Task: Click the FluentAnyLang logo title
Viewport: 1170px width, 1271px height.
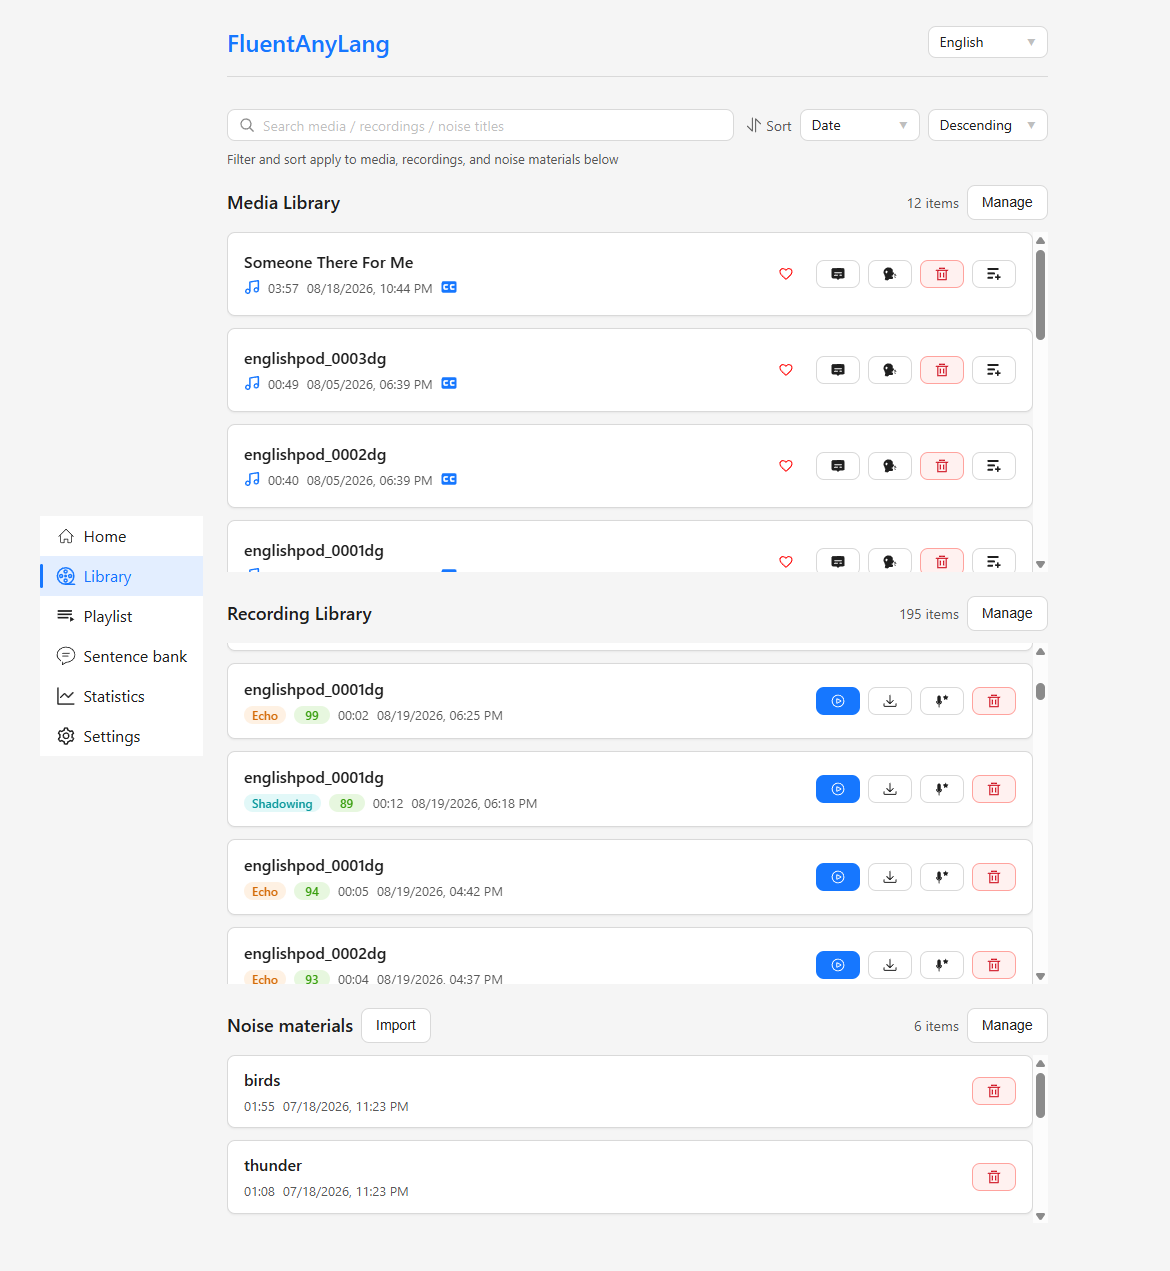Action: pos(308,44)
